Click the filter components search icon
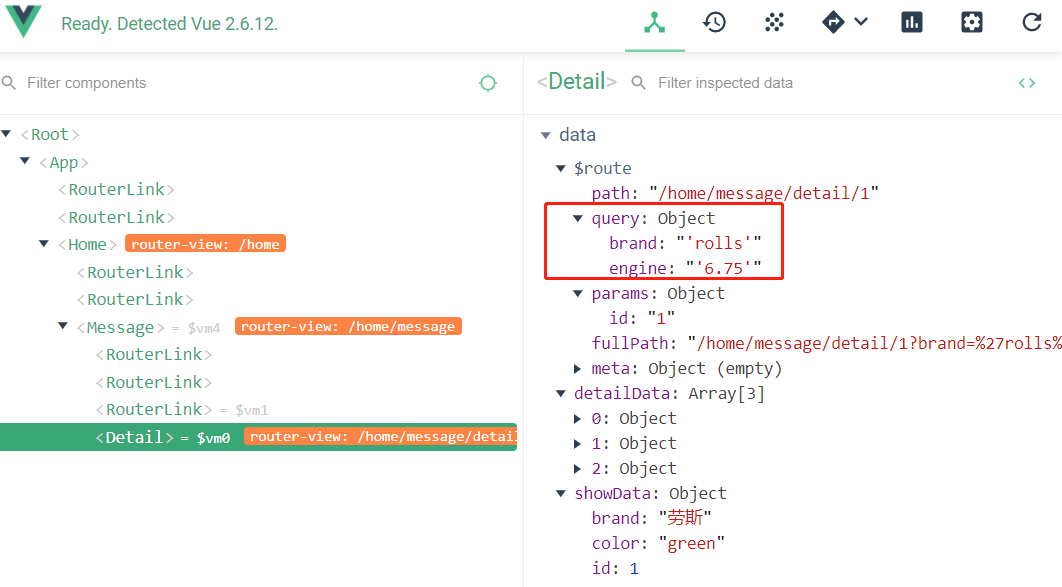The width and height of the screenshot is (1062, 587). pos(9,83)
